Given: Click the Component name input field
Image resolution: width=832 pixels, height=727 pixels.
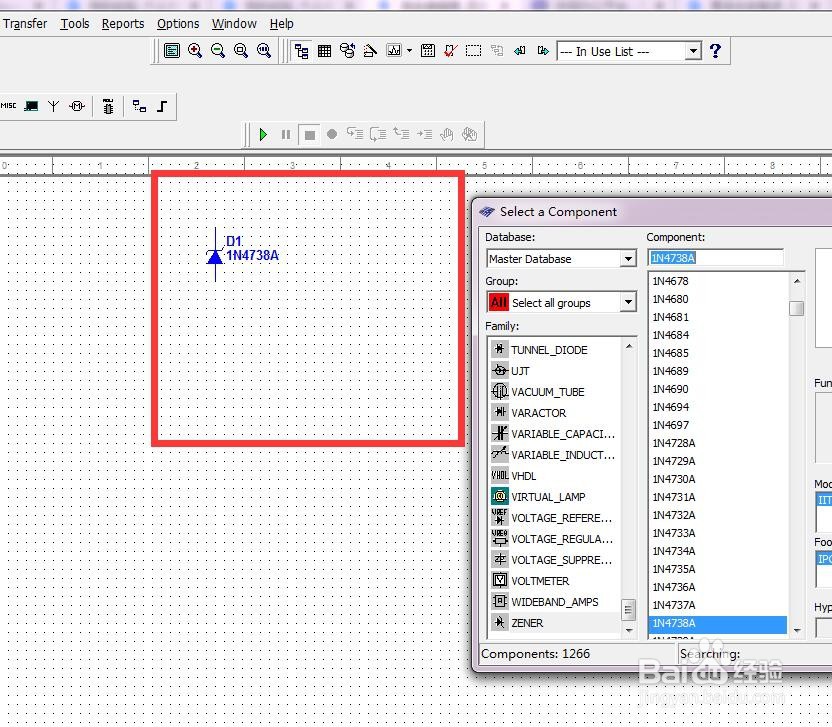Looking at the screenshot, I should [715, 258].
